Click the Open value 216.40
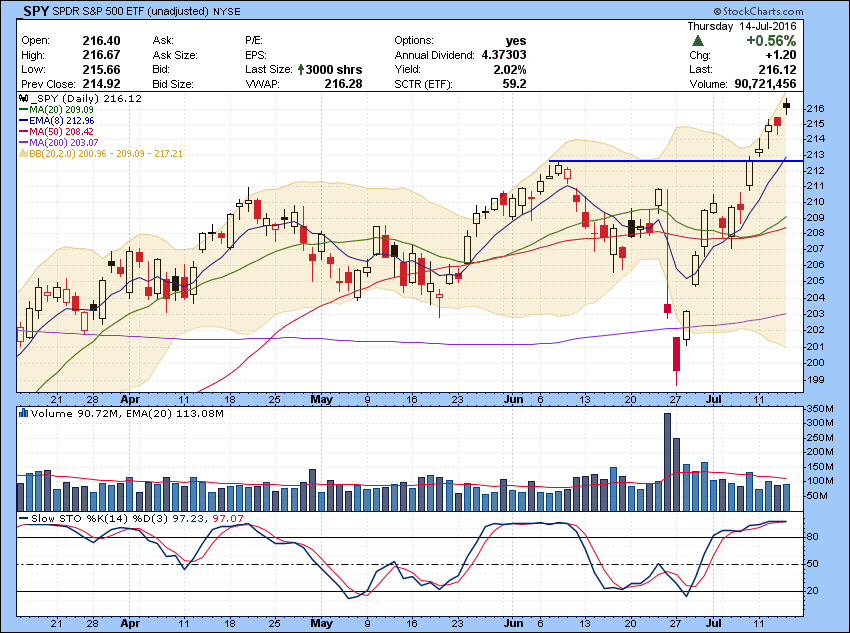This screenshot has height=633, width=850. [x=101, y=41]
